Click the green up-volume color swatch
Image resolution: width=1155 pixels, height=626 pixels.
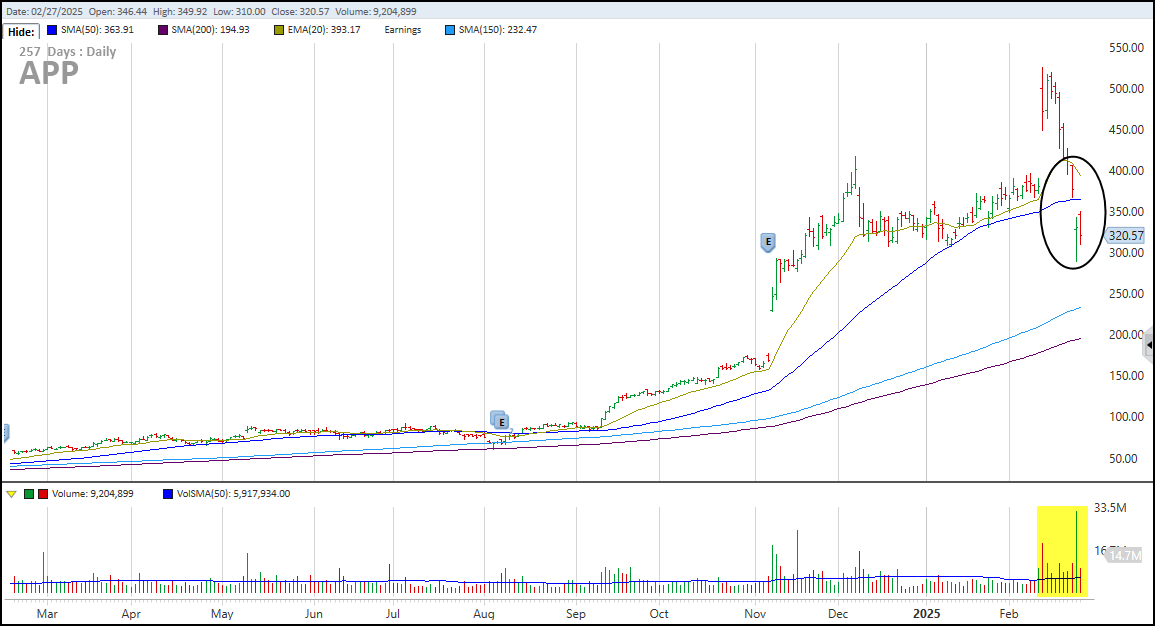point(29,494)
